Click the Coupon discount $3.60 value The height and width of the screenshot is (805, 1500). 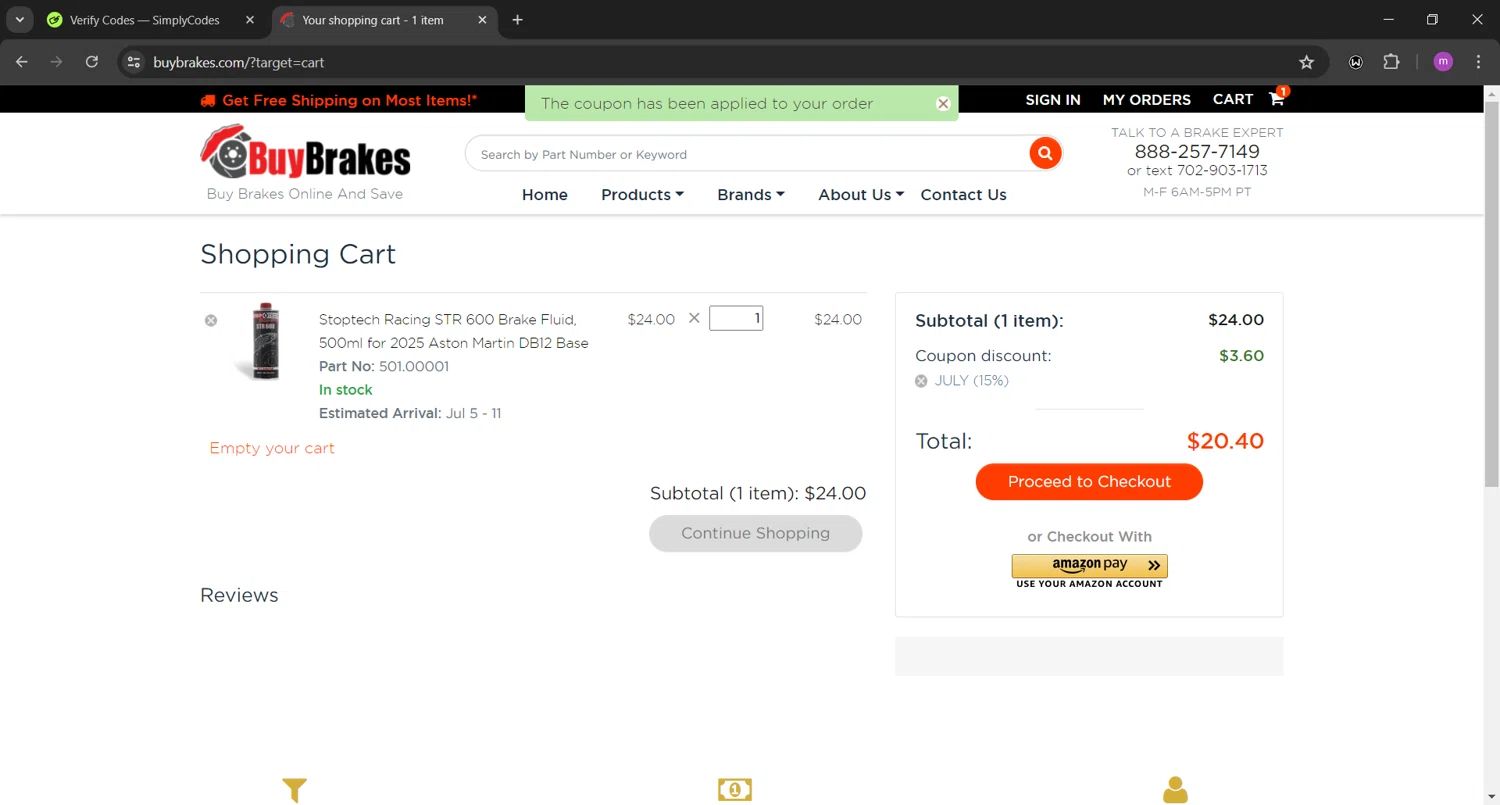(1241, 356)
